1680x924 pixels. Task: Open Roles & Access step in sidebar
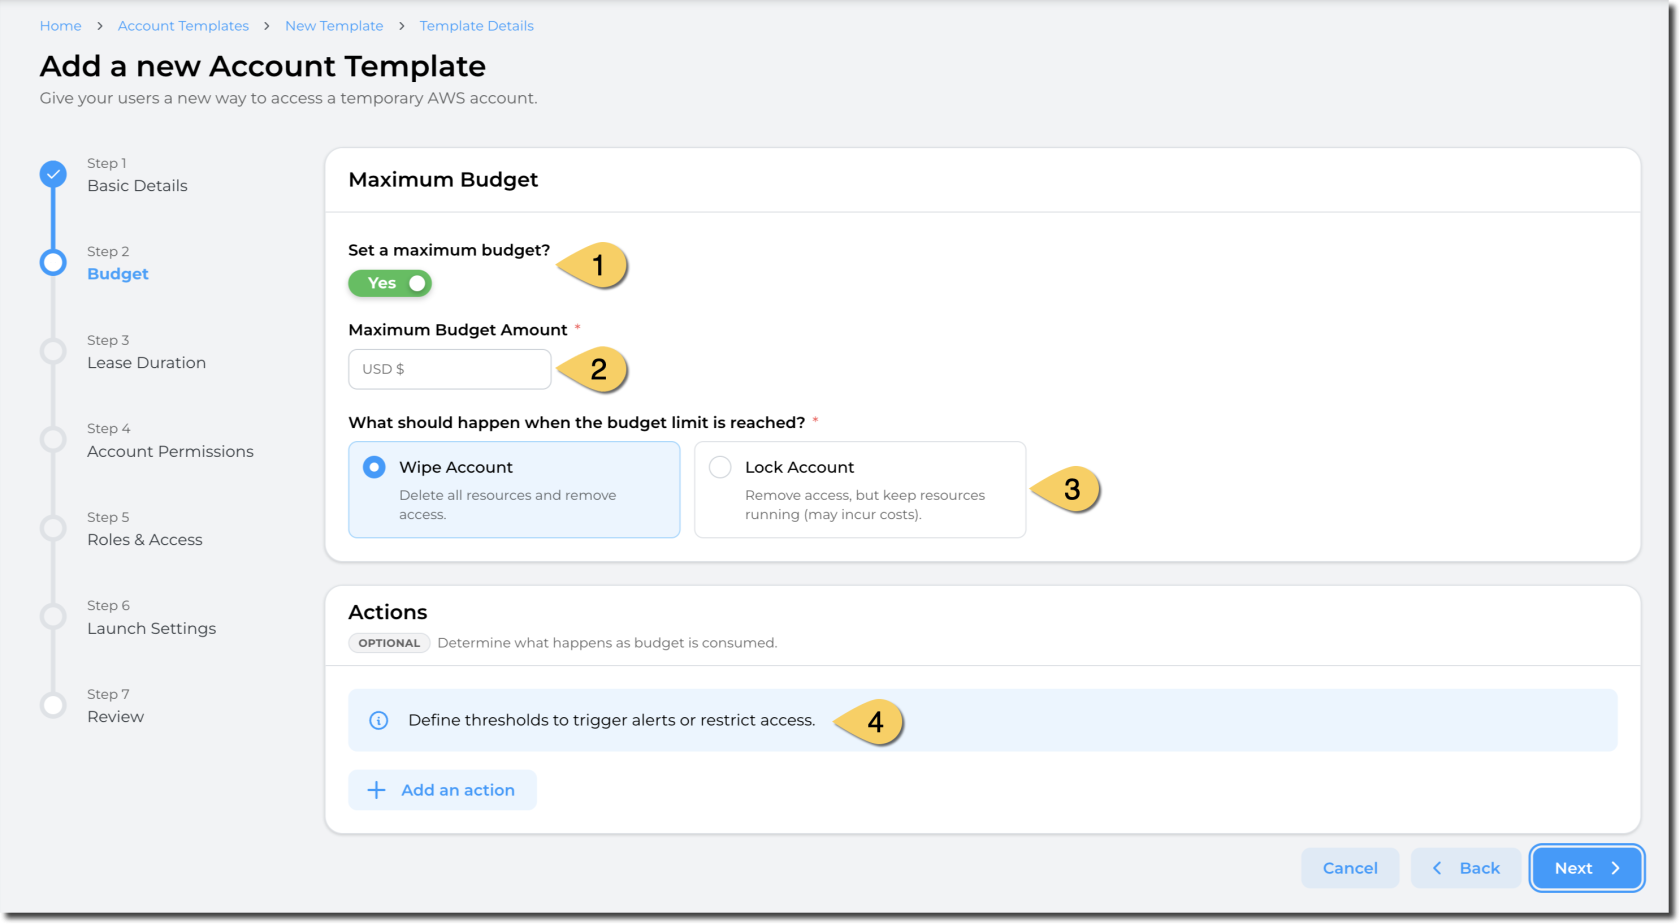[x=145, y=540]
